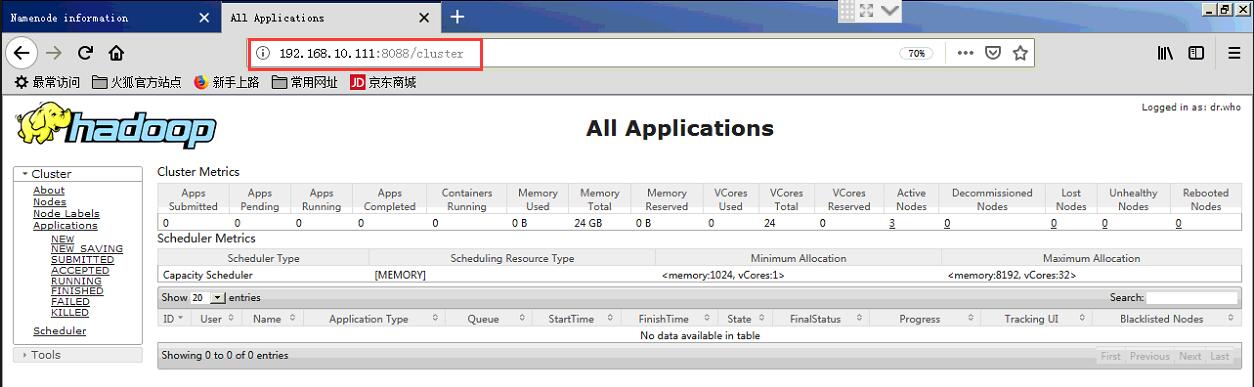This screenshot has height=387, width=1254.
Task: Sort table by User column
Action: coord(217,319)
